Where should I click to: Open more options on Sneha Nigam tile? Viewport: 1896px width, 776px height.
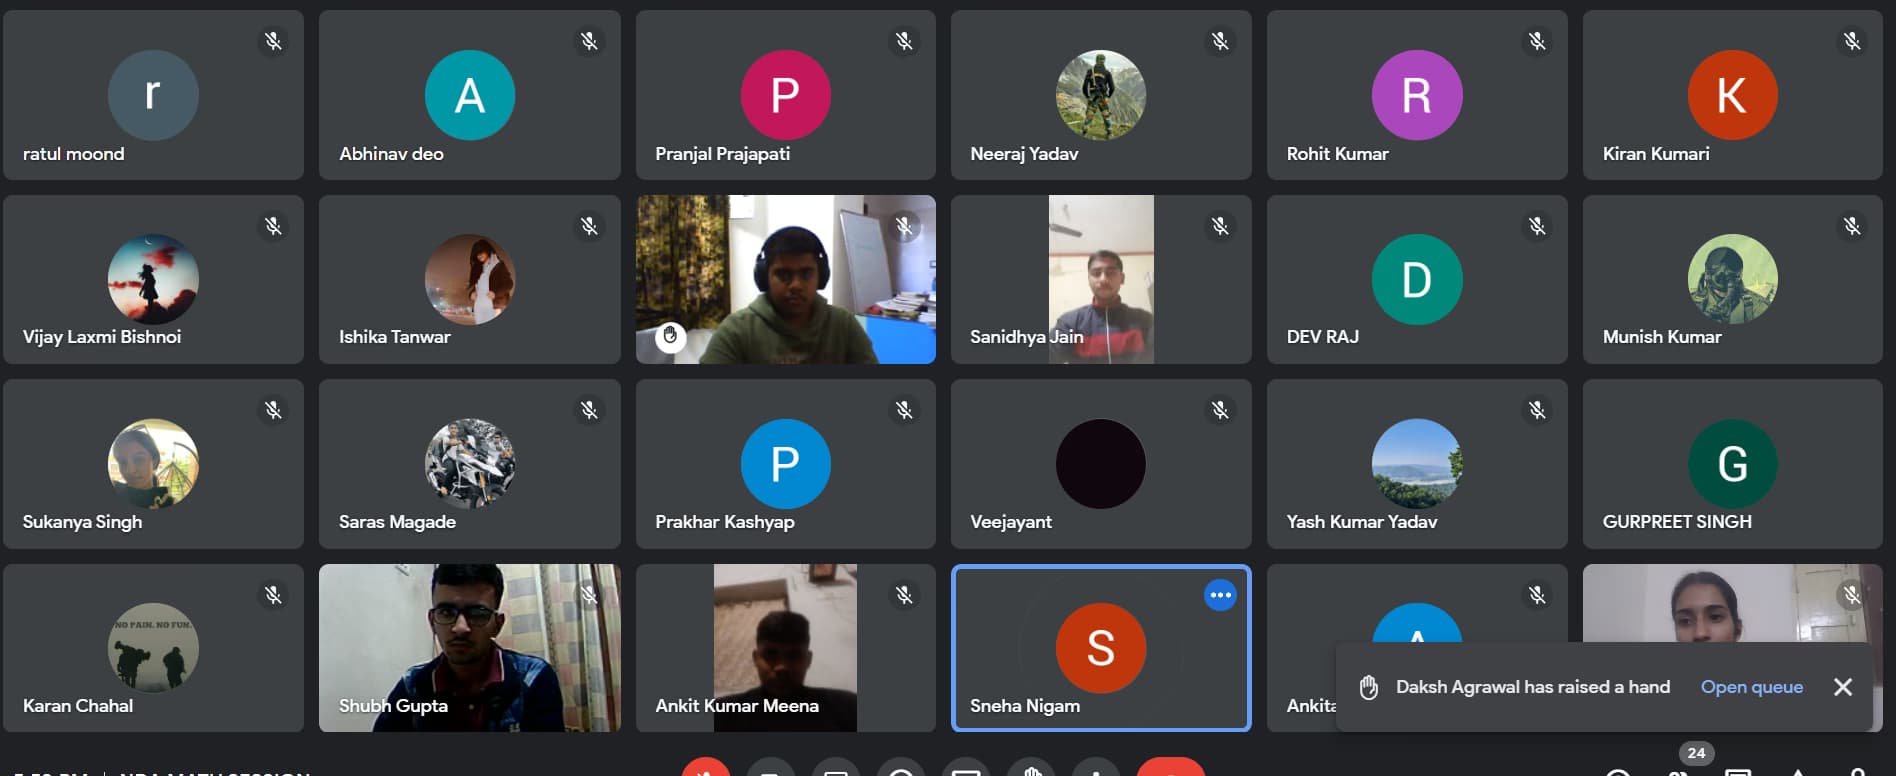click(x=1220, y=595)
